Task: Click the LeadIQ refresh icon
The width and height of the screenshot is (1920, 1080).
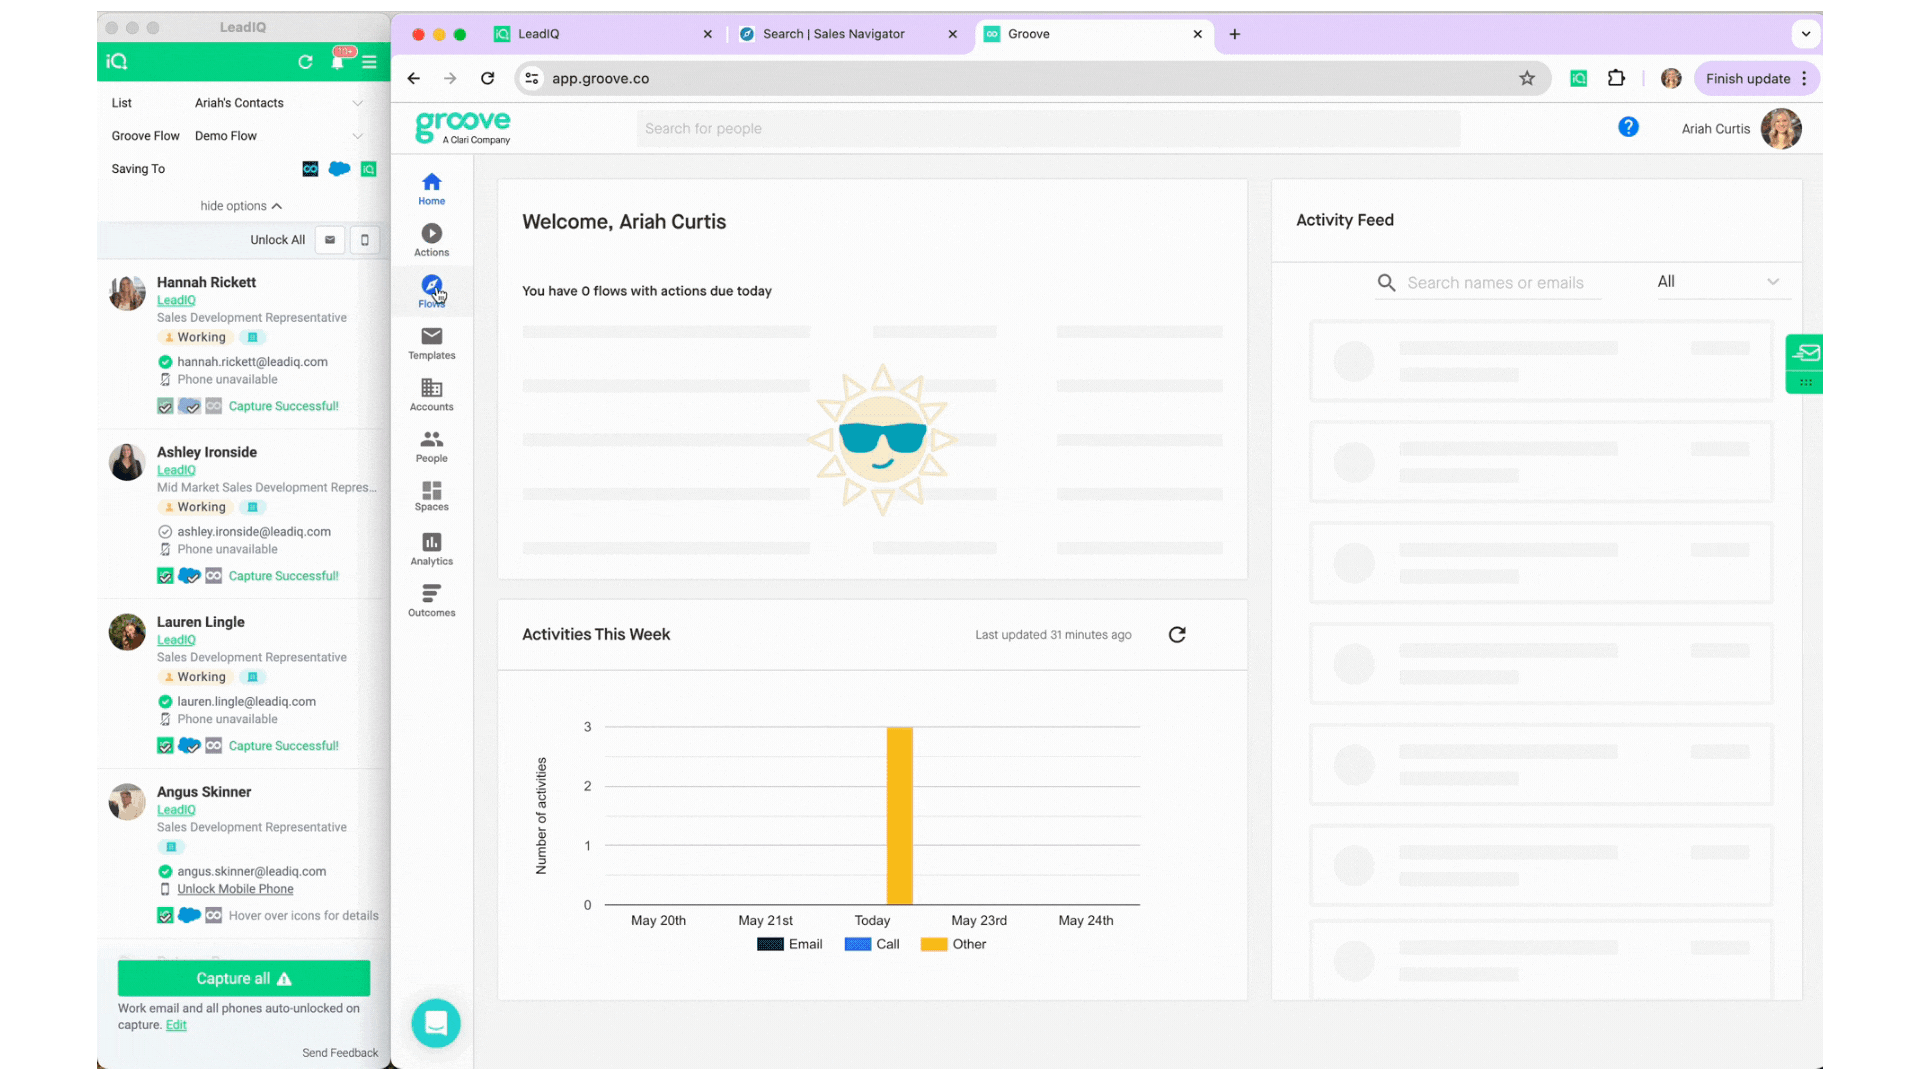Action: coord(305,62)
